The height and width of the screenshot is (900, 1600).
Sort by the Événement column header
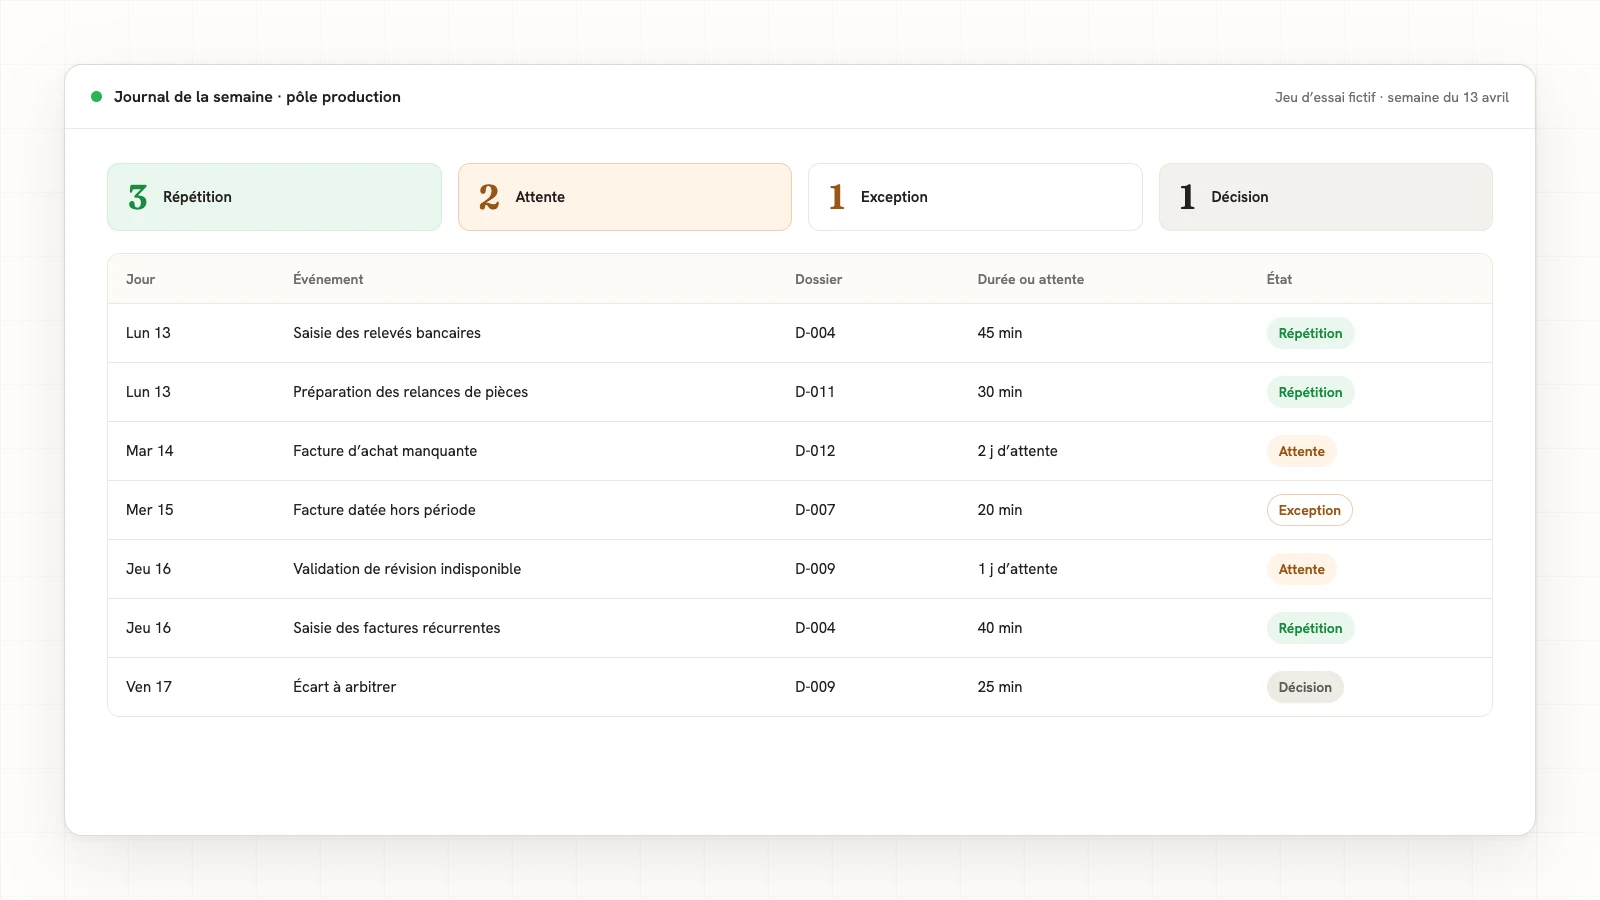pos(328,279)
